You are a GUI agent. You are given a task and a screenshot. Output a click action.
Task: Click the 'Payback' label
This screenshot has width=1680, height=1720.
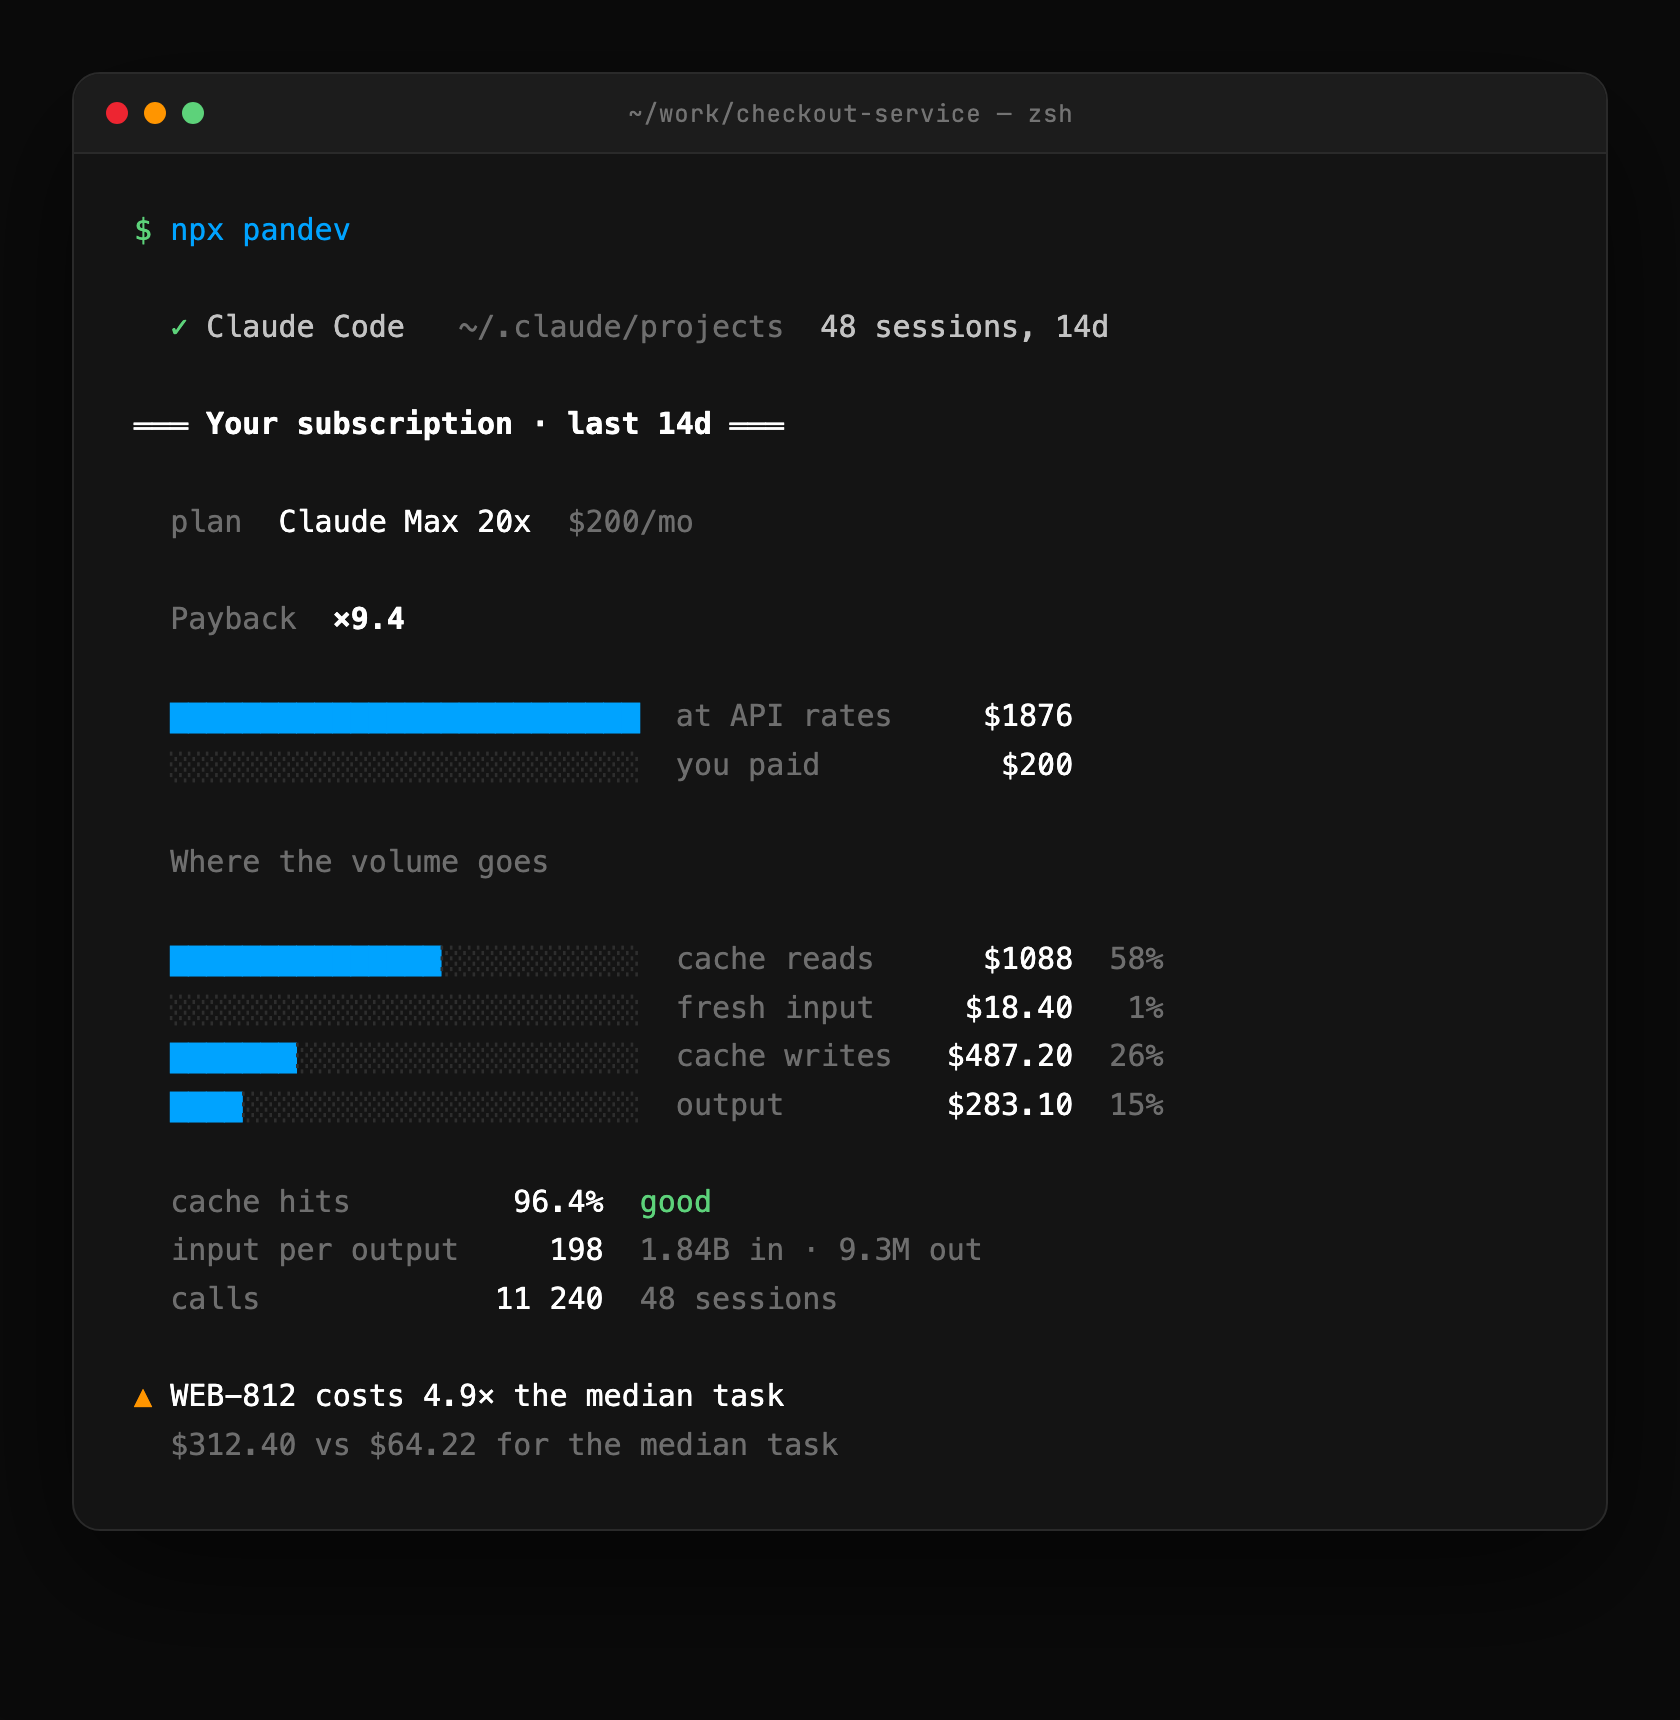click(233, 619)
